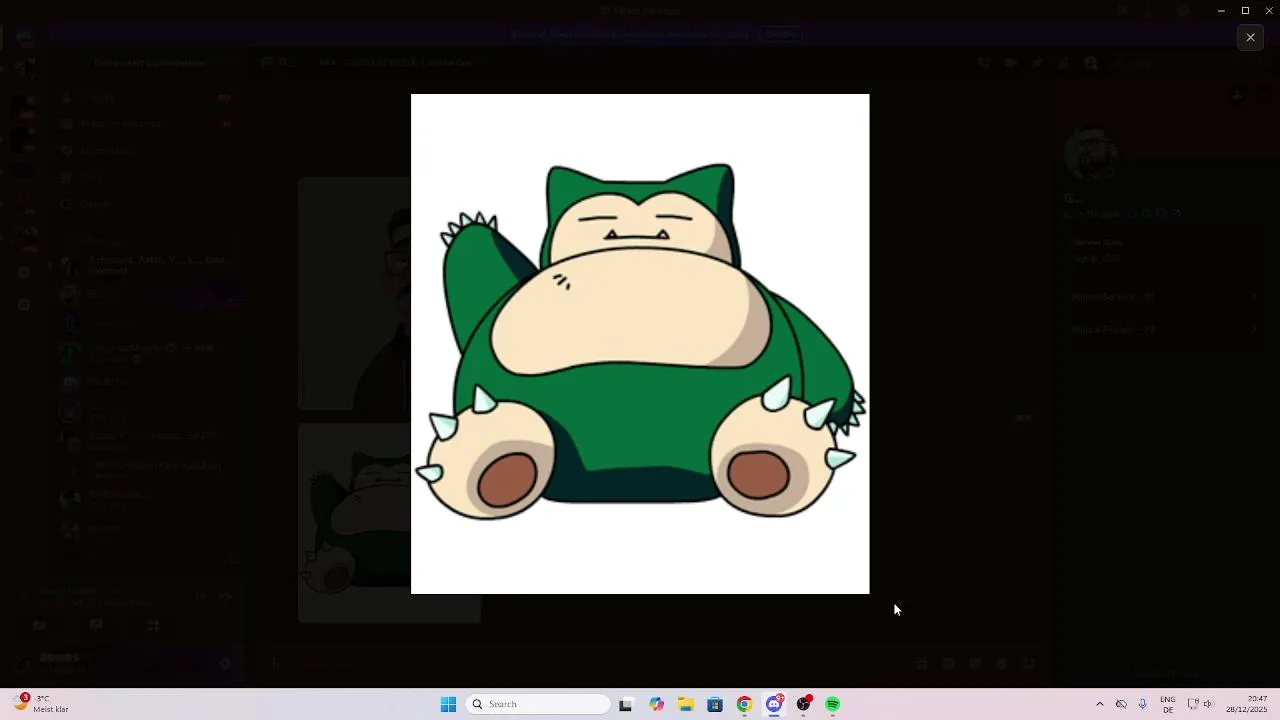Open Task View from the taskbar
This screenshot has height=720, width=1280.
click(626, 704)
